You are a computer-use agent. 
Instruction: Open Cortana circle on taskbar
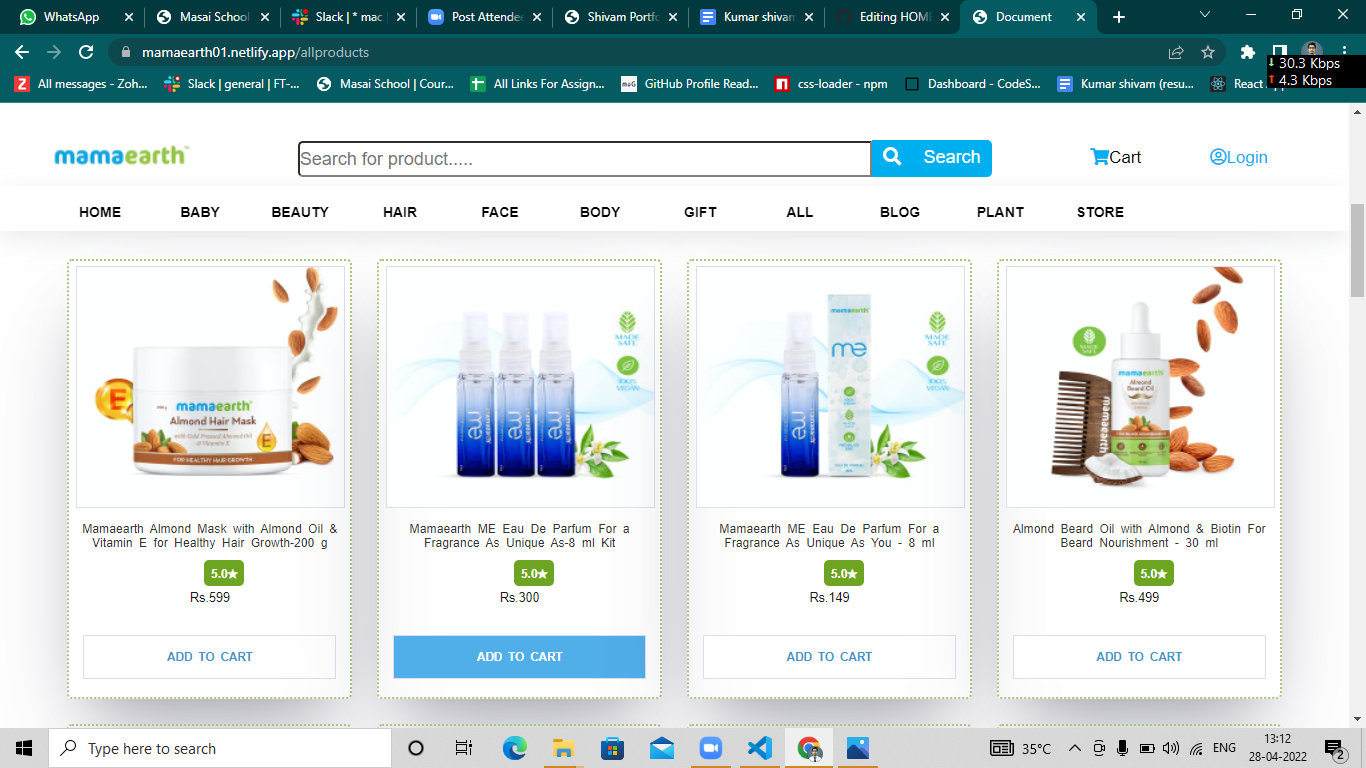pyautogui.click(x=416, y=748)
